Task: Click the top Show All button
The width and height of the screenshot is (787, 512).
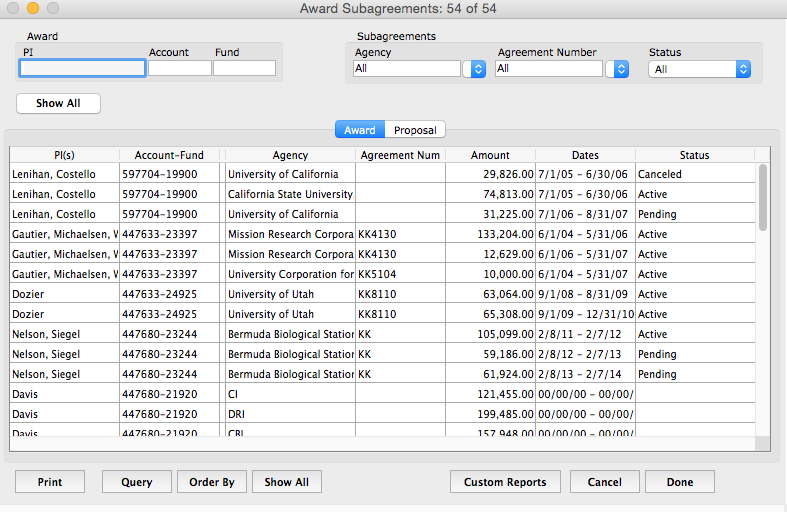Action: [x=58, y=104]
